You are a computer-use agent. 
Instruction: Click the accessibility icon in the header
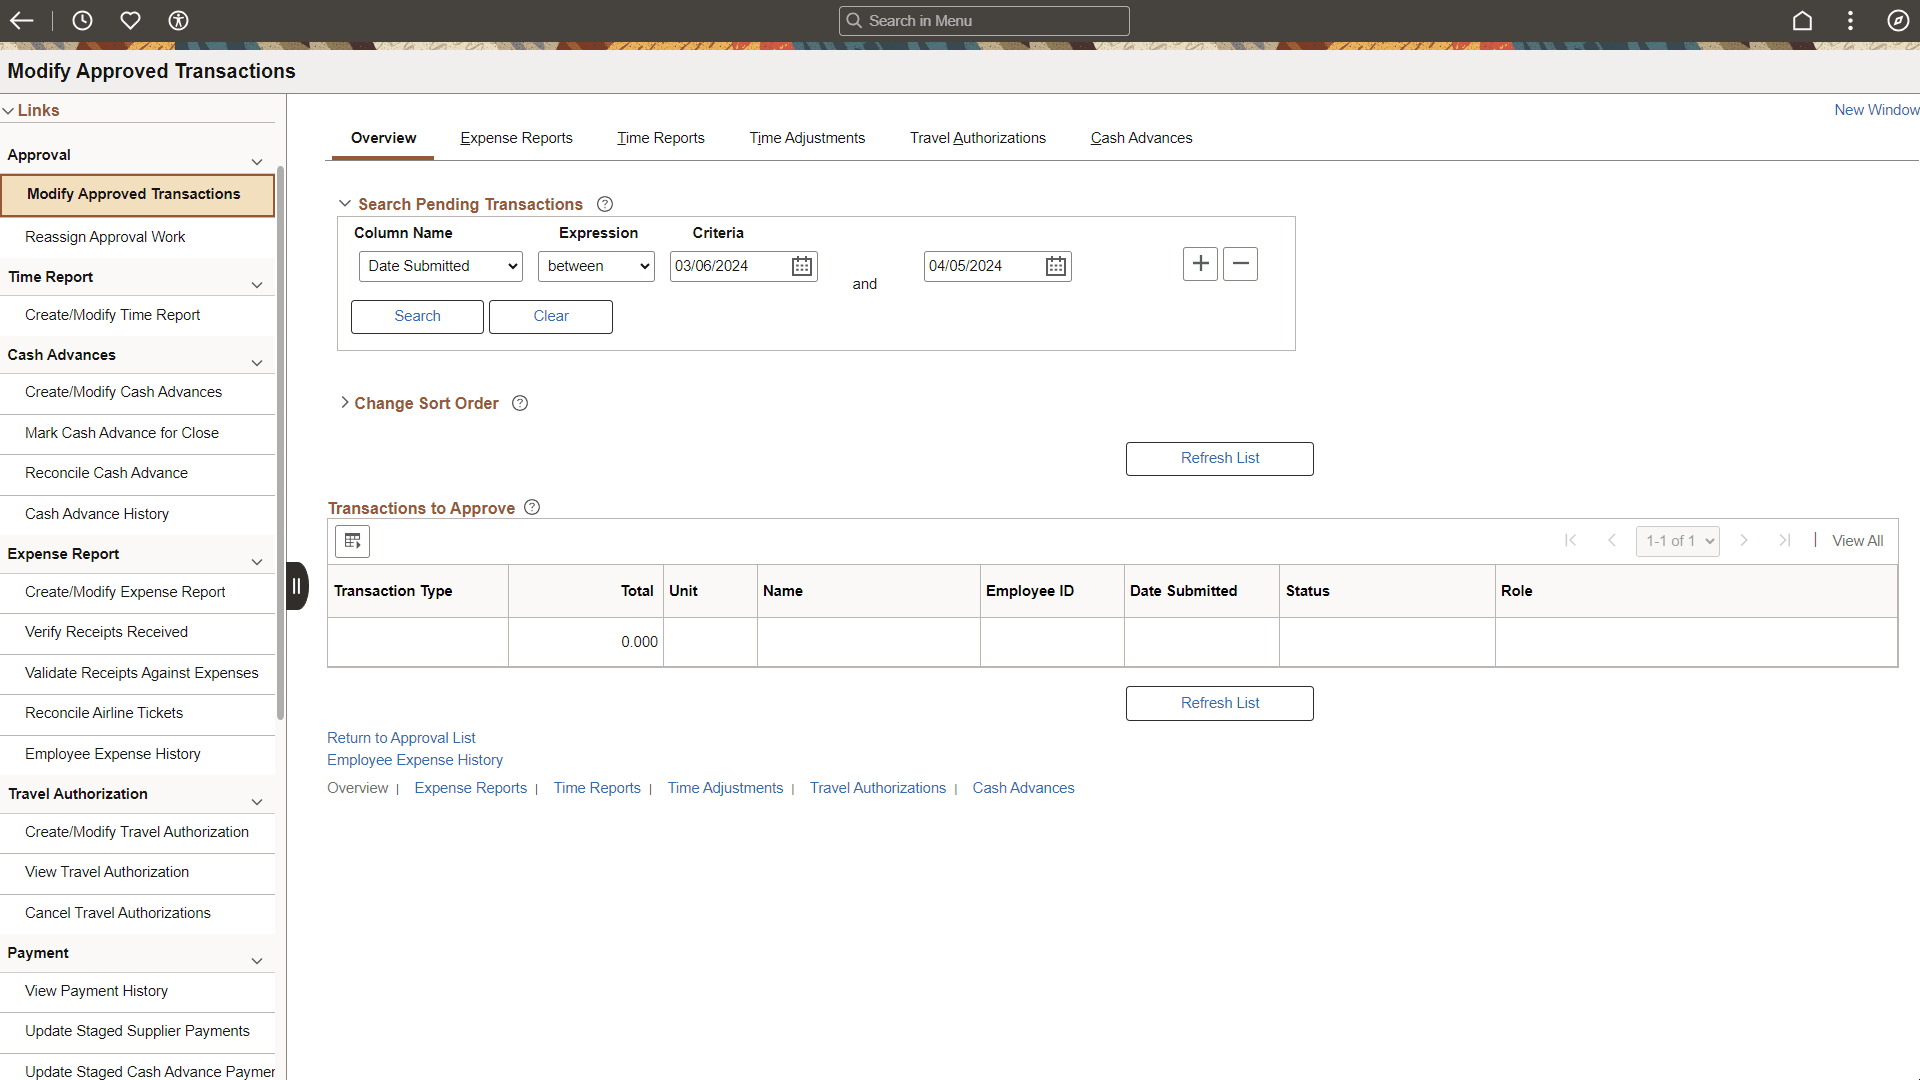(178, 20)
